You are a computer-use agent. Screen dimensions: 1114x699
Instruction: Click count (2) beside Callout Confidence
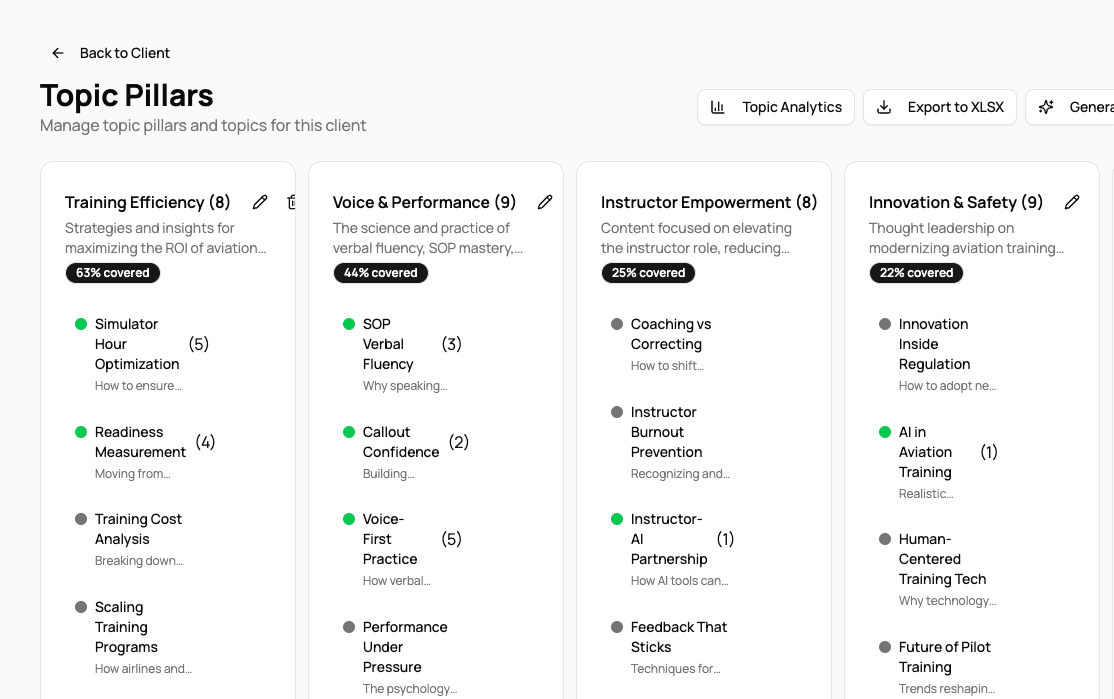(459, 442)
